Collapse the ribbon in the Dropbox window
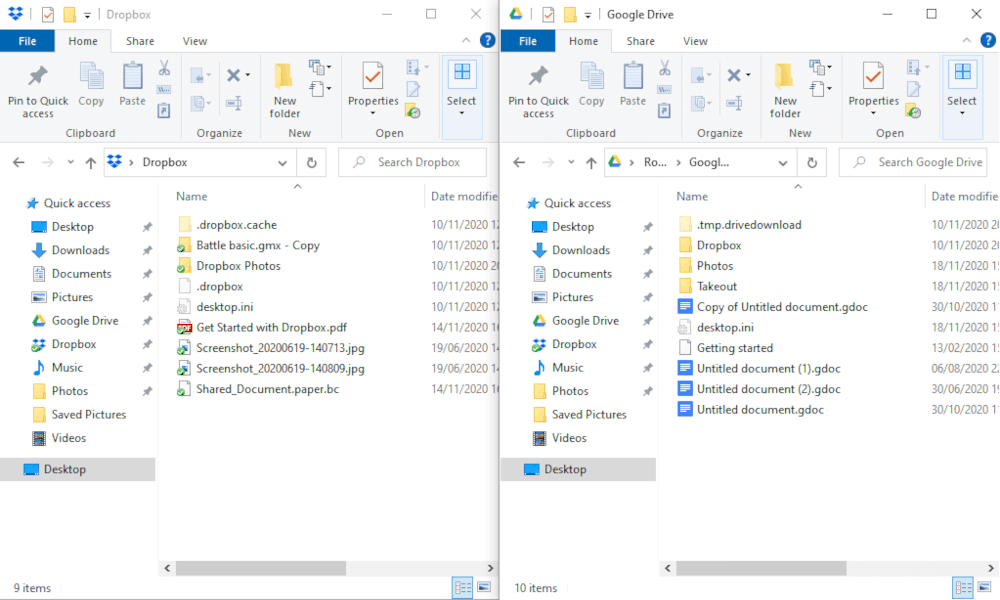The height and width of the screenshot is (600, 1000). point(466,41)
